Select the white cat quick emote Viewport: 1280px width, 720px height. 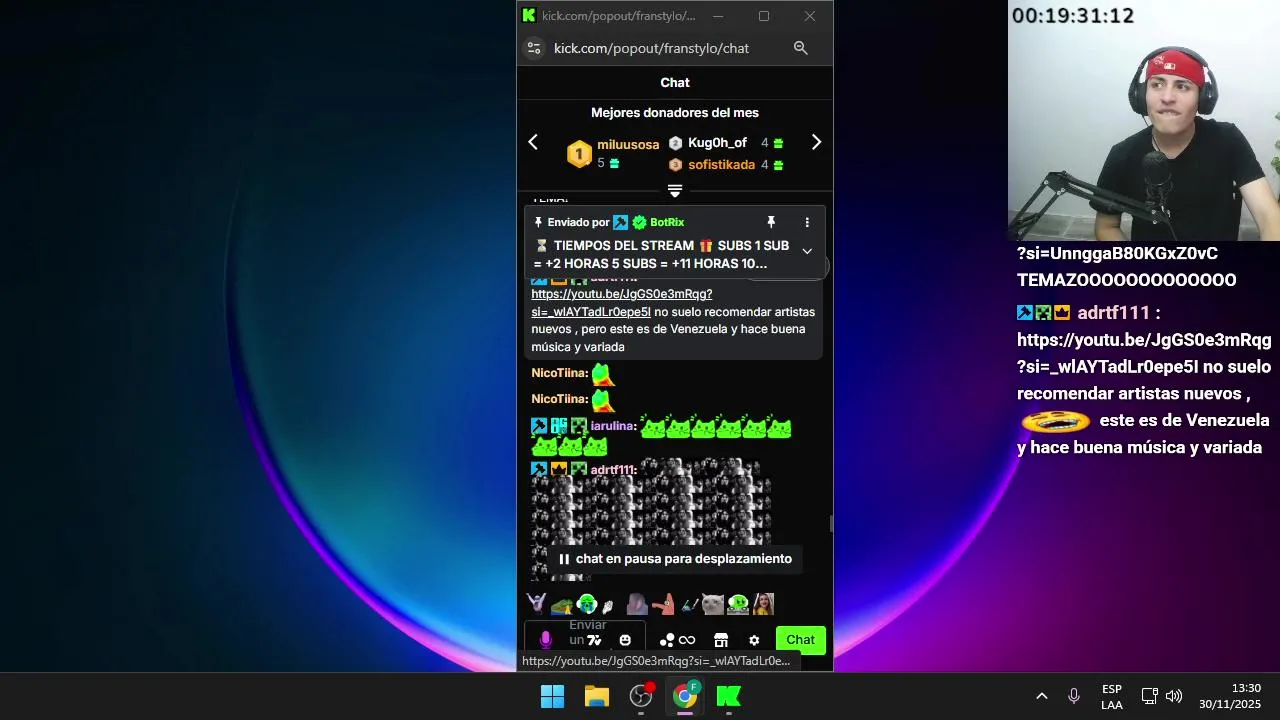pos(712,604)
